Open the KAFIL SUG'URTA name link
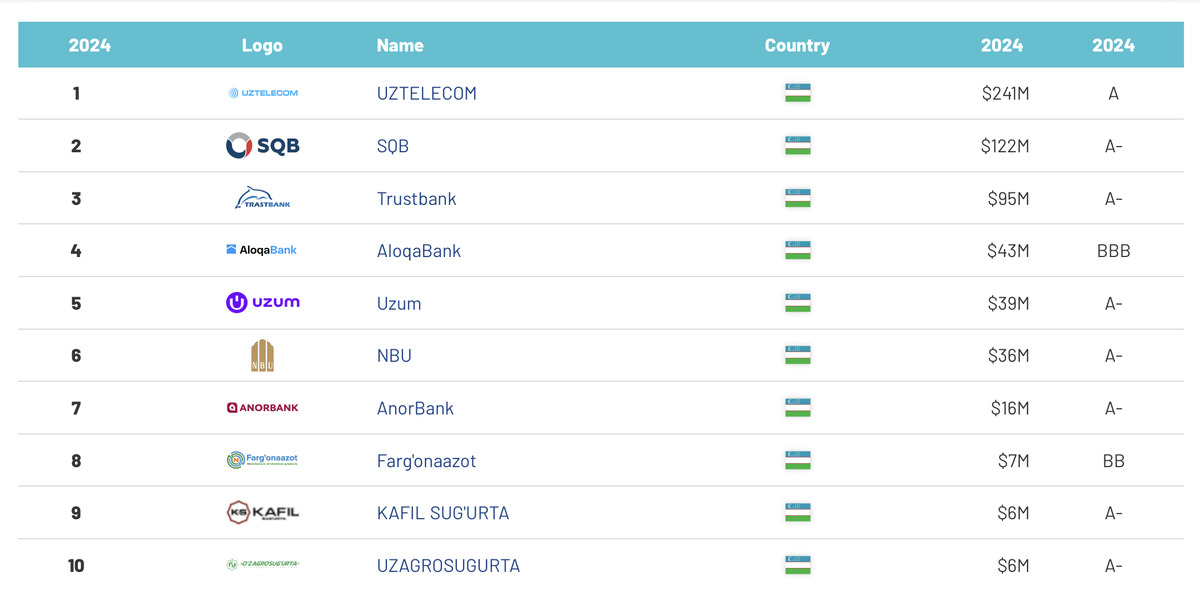The height and width of the screenshot is (616, 1200). coord(442,513)
